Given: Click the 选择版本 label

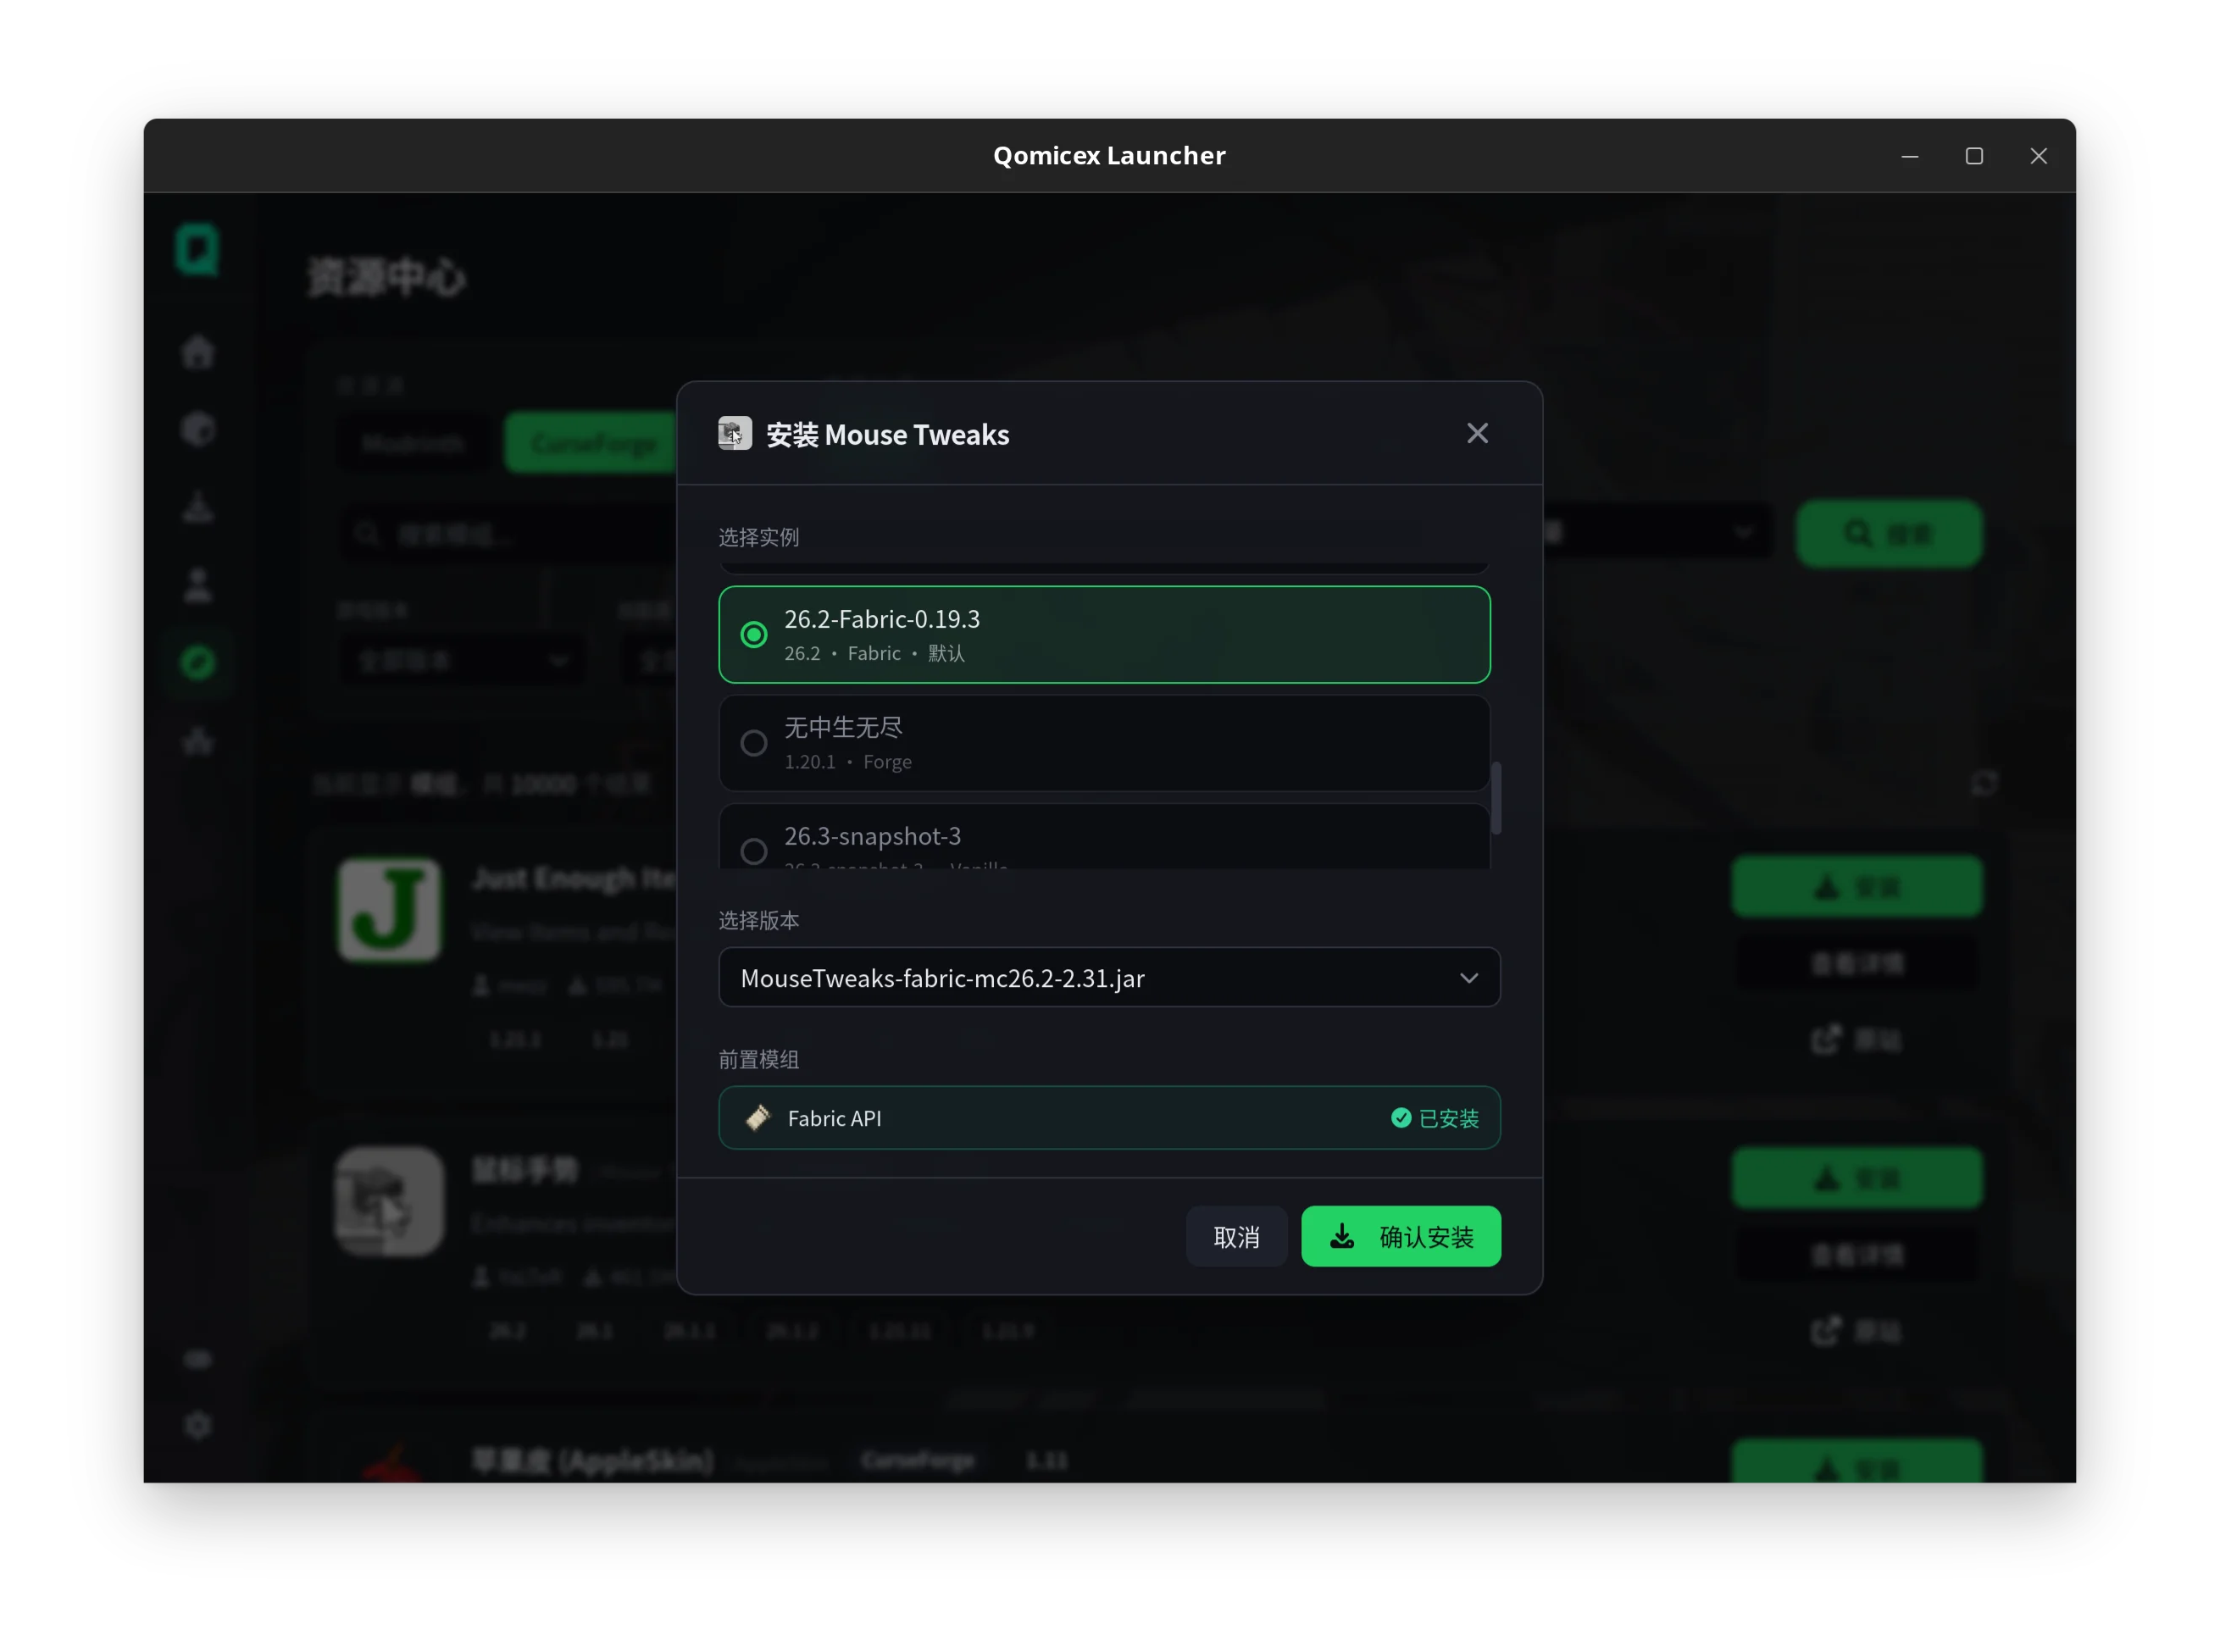Looking at the screenshot, I should [x=759, y=920].
